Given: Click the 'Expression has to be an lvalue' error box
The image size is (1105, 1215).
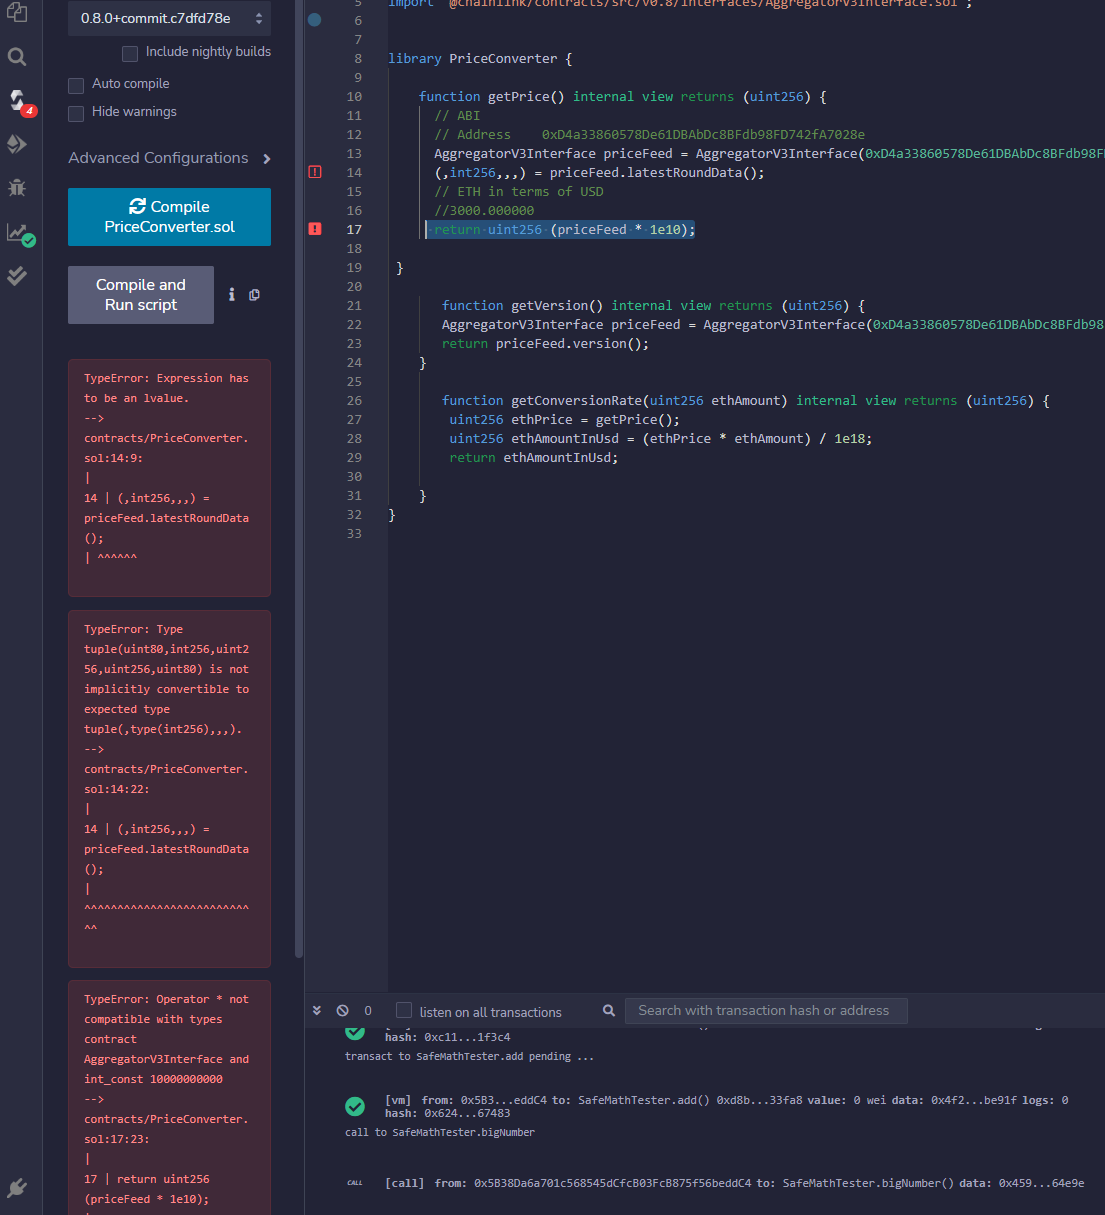Looking at the screenshot, I should point(169,478).
